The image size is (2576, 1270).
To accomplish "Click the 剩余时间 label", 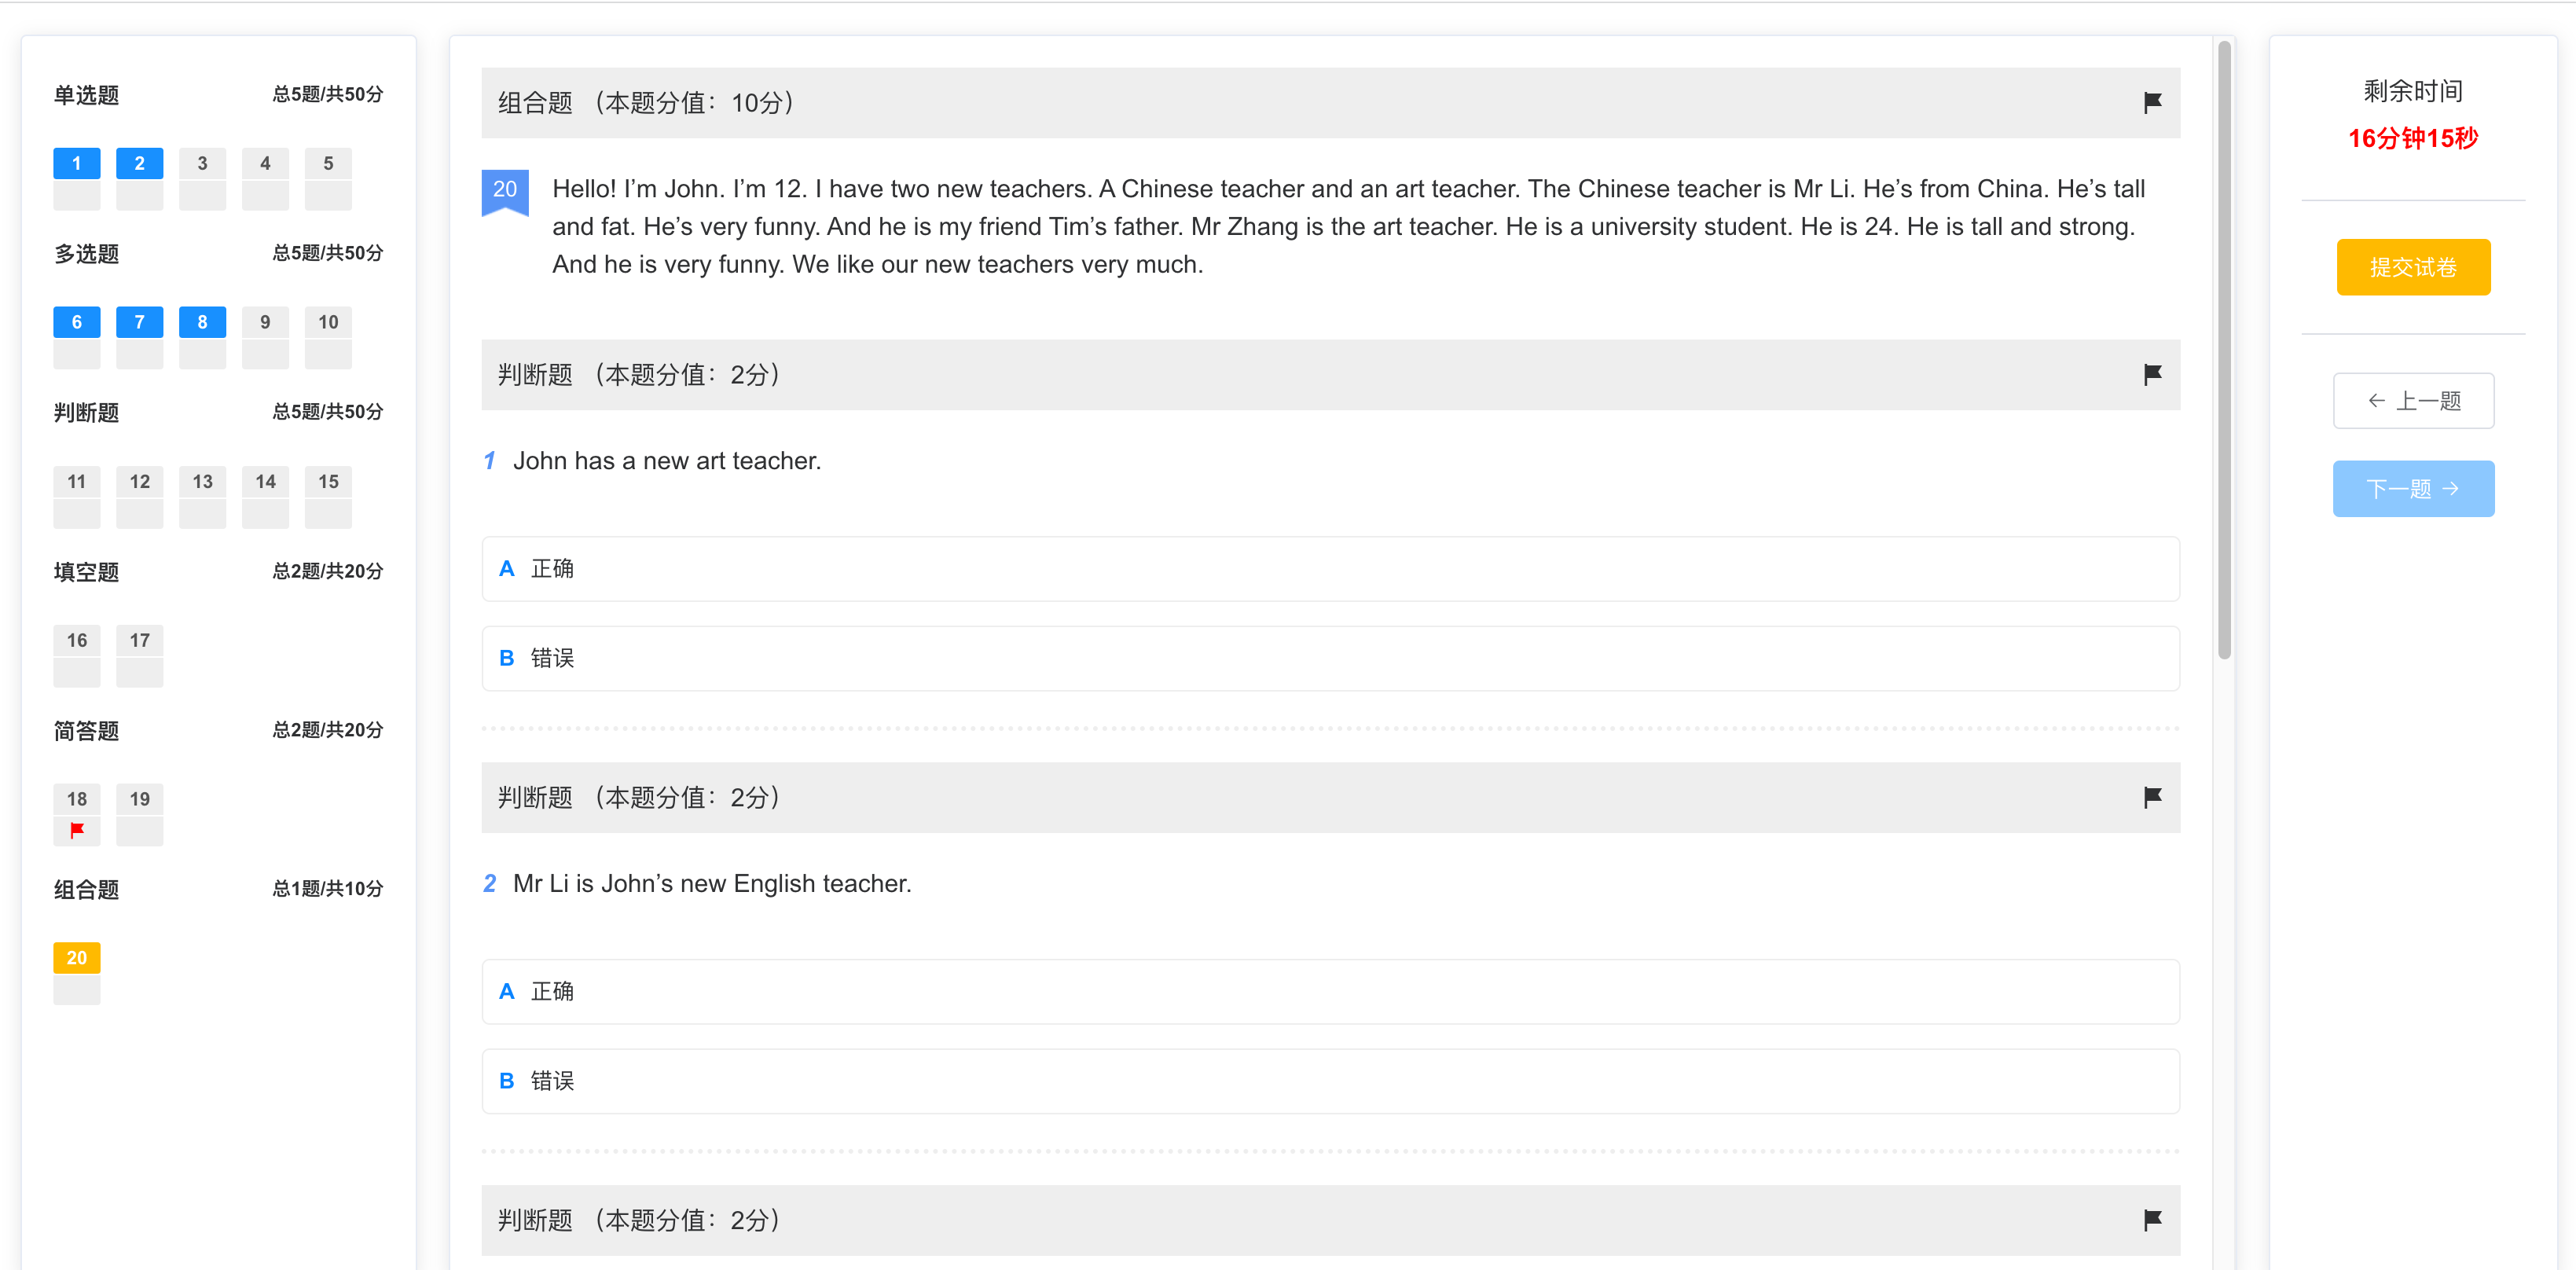I will pos(2413,91).
